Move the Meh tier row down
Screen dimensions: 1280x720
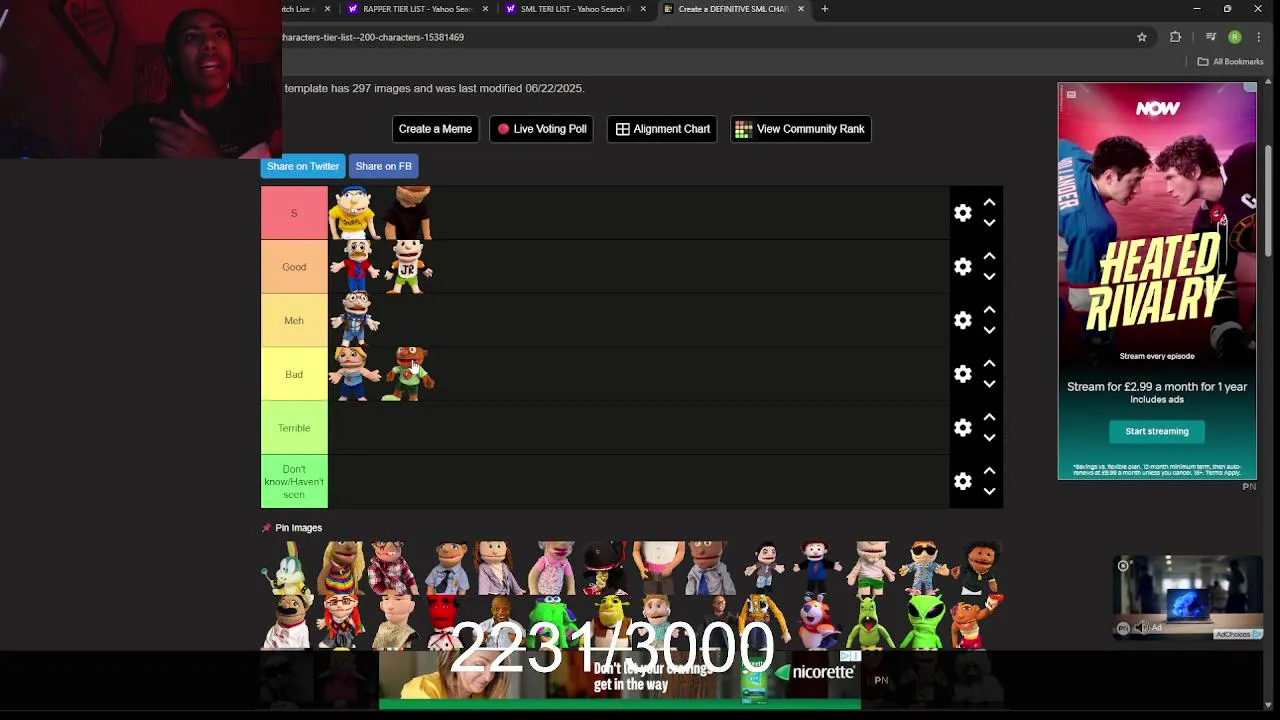989,330
